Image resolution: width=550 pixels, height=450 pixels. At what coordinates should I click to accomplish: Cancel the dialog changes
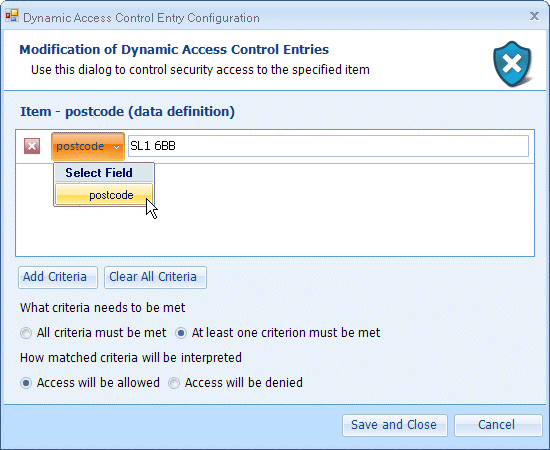(x=498, y=425)
